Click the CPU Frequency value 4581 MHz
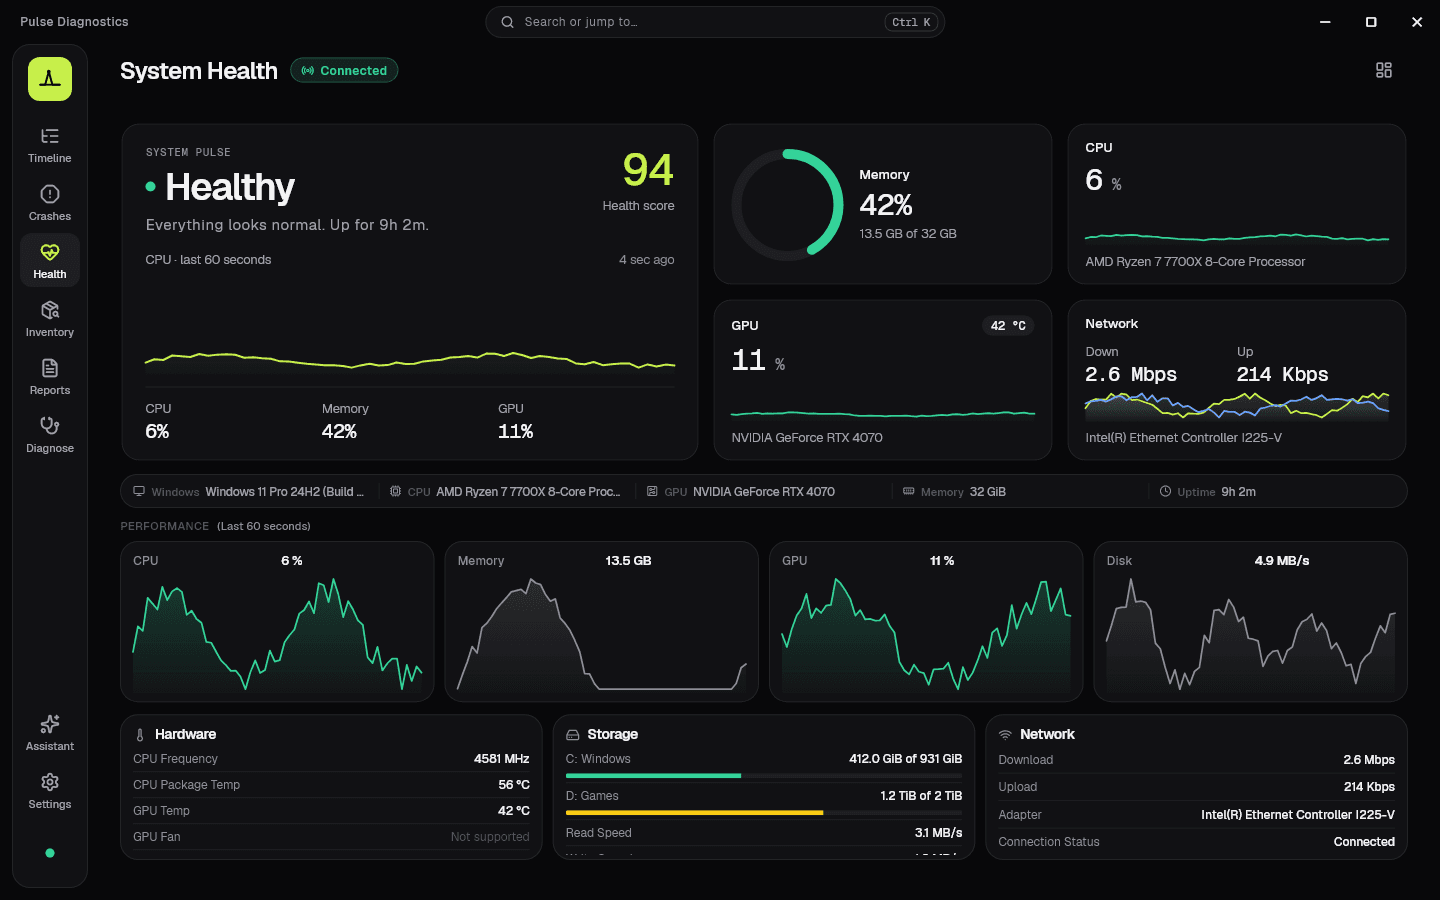 pos(502,759)
